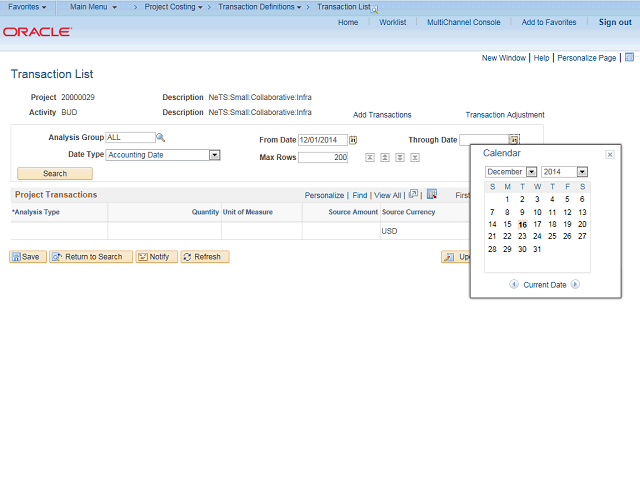
Task: Open the year dropdown in Calendar
Action: coord(582,172)
